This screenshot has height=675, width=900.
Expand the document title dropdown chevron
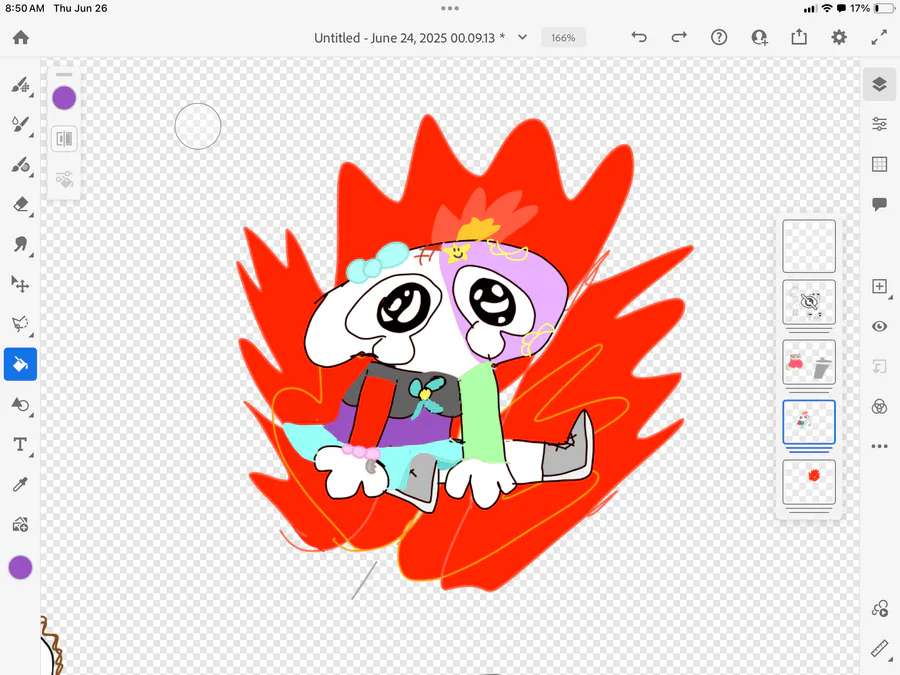pyautogui.click(x=522, y=37)
